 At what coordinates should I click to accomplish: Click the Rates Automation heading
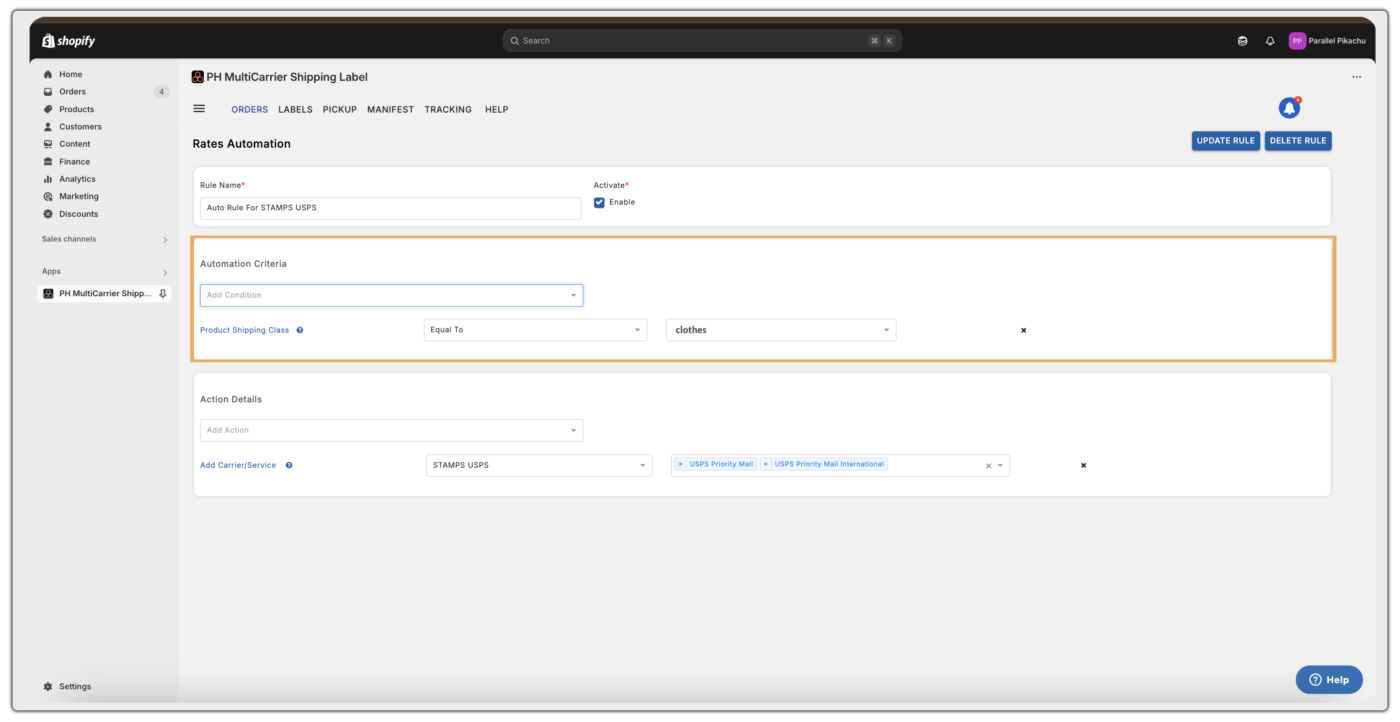(242, 144)
